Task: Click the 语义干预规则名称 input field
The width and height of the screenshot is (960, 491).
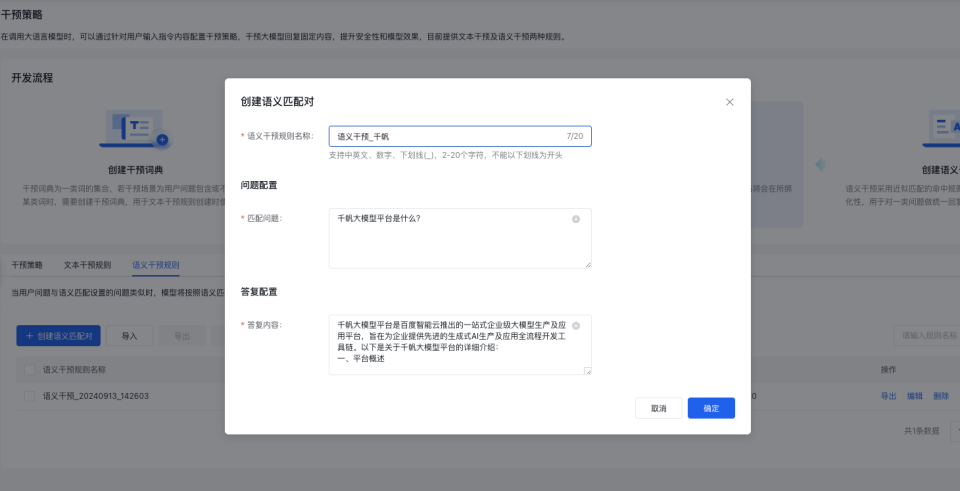Action: 460,137
